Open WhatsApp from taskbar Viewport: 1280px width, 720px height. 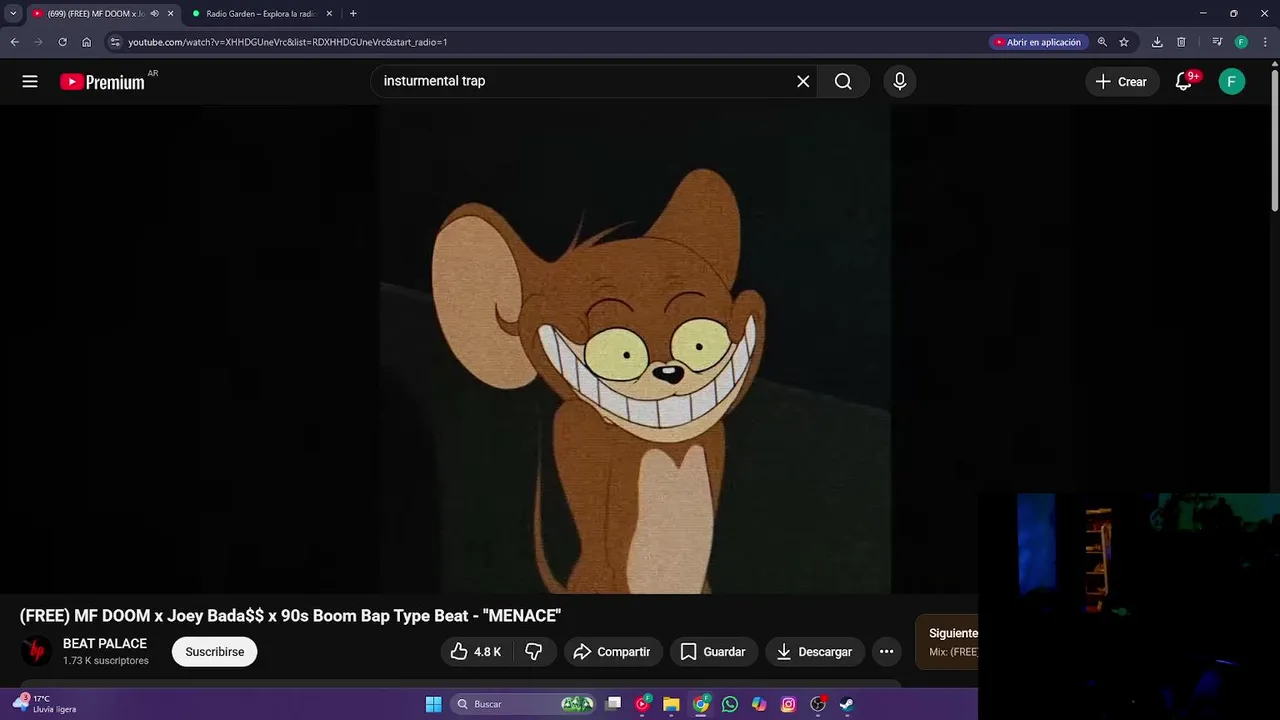point(730,704)
